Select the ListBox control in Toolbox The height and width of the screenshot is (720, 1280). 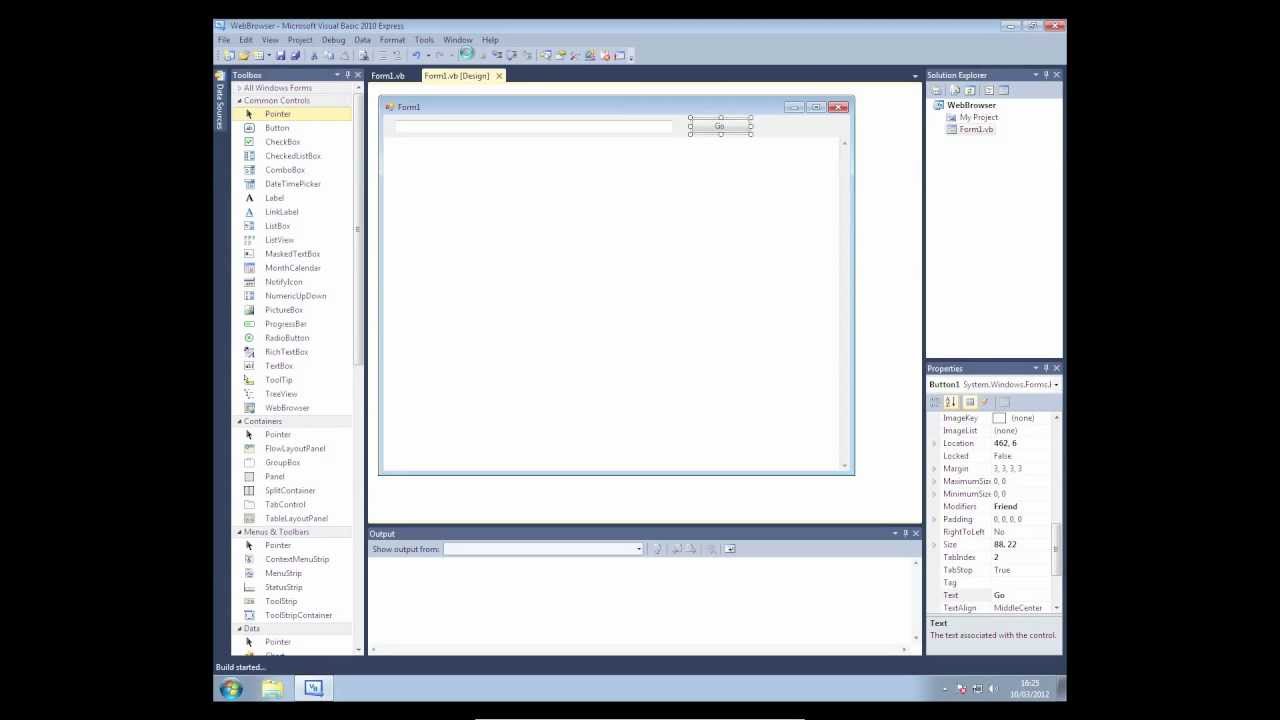[277, 226]
